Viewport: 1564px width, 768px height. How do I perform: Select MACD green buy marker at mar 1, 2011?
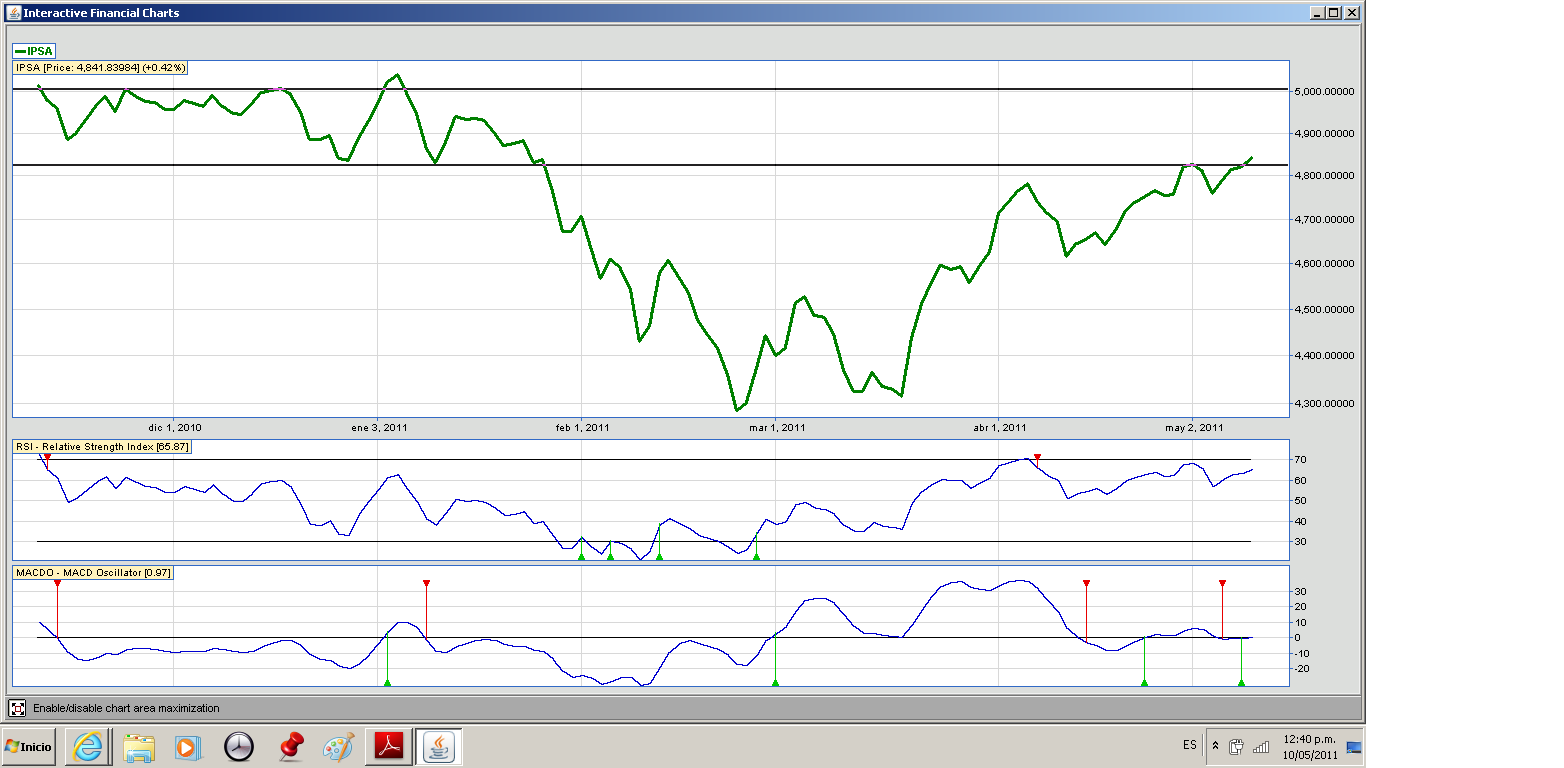[x=775, y=683]
